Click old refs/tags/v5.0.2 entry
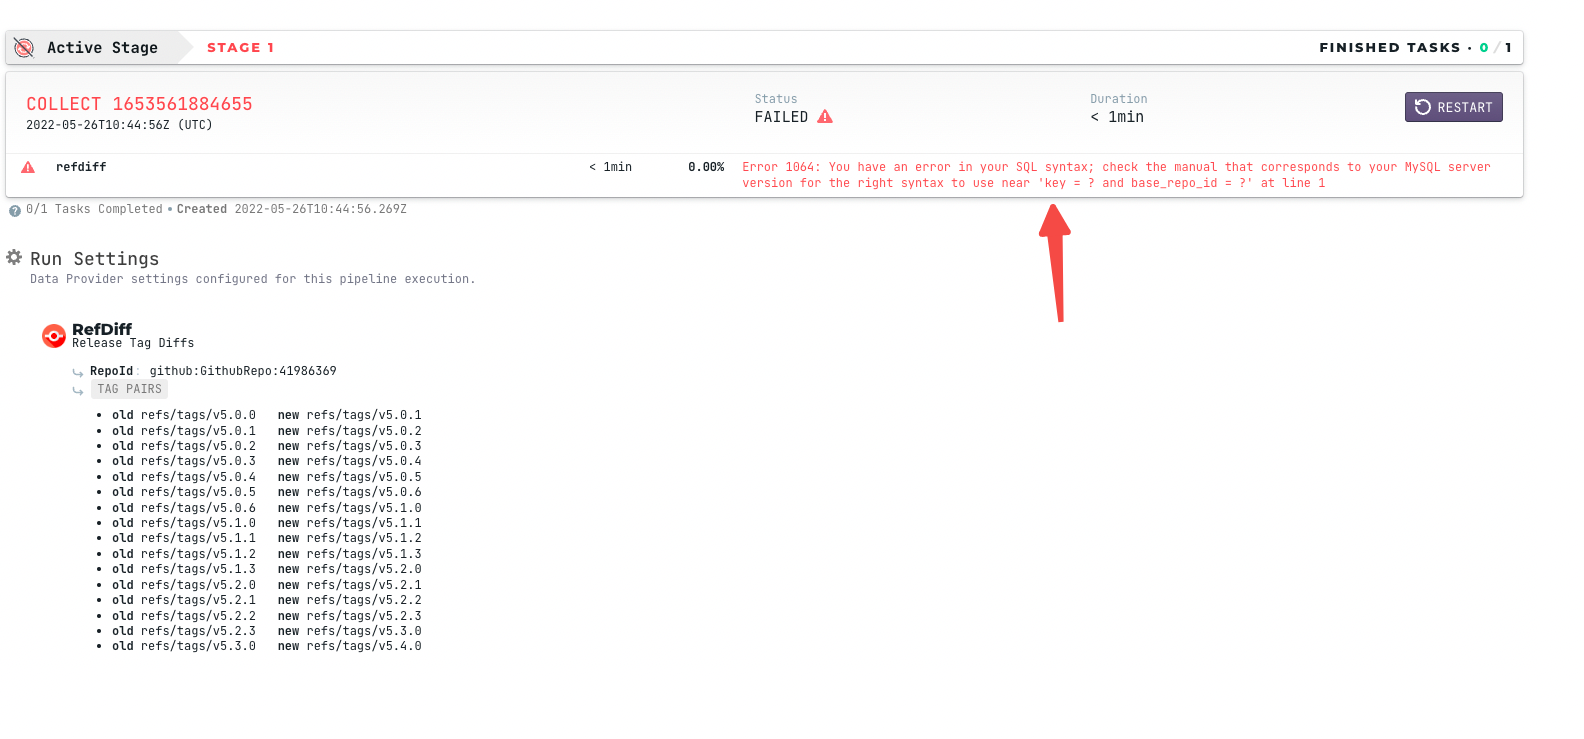The image size is (1584, 739). [184, 446]
